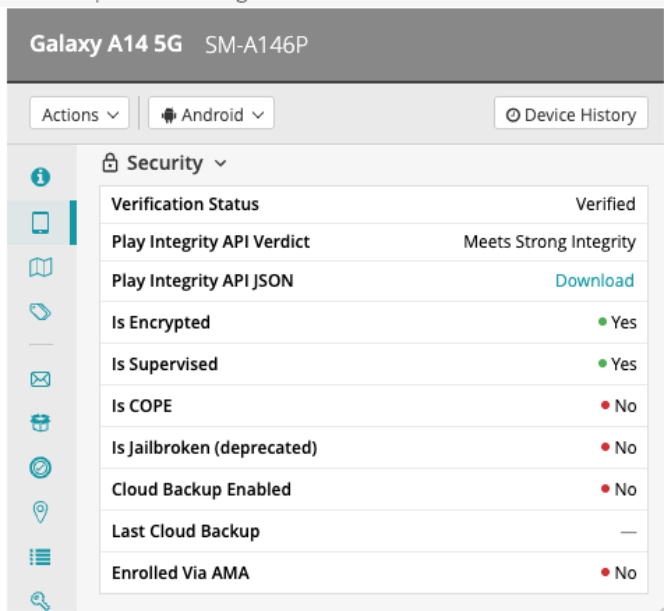This screenshot has width=664, height=611.
Task: Download the Play Integrity API JSON
Action: [594, 281]
